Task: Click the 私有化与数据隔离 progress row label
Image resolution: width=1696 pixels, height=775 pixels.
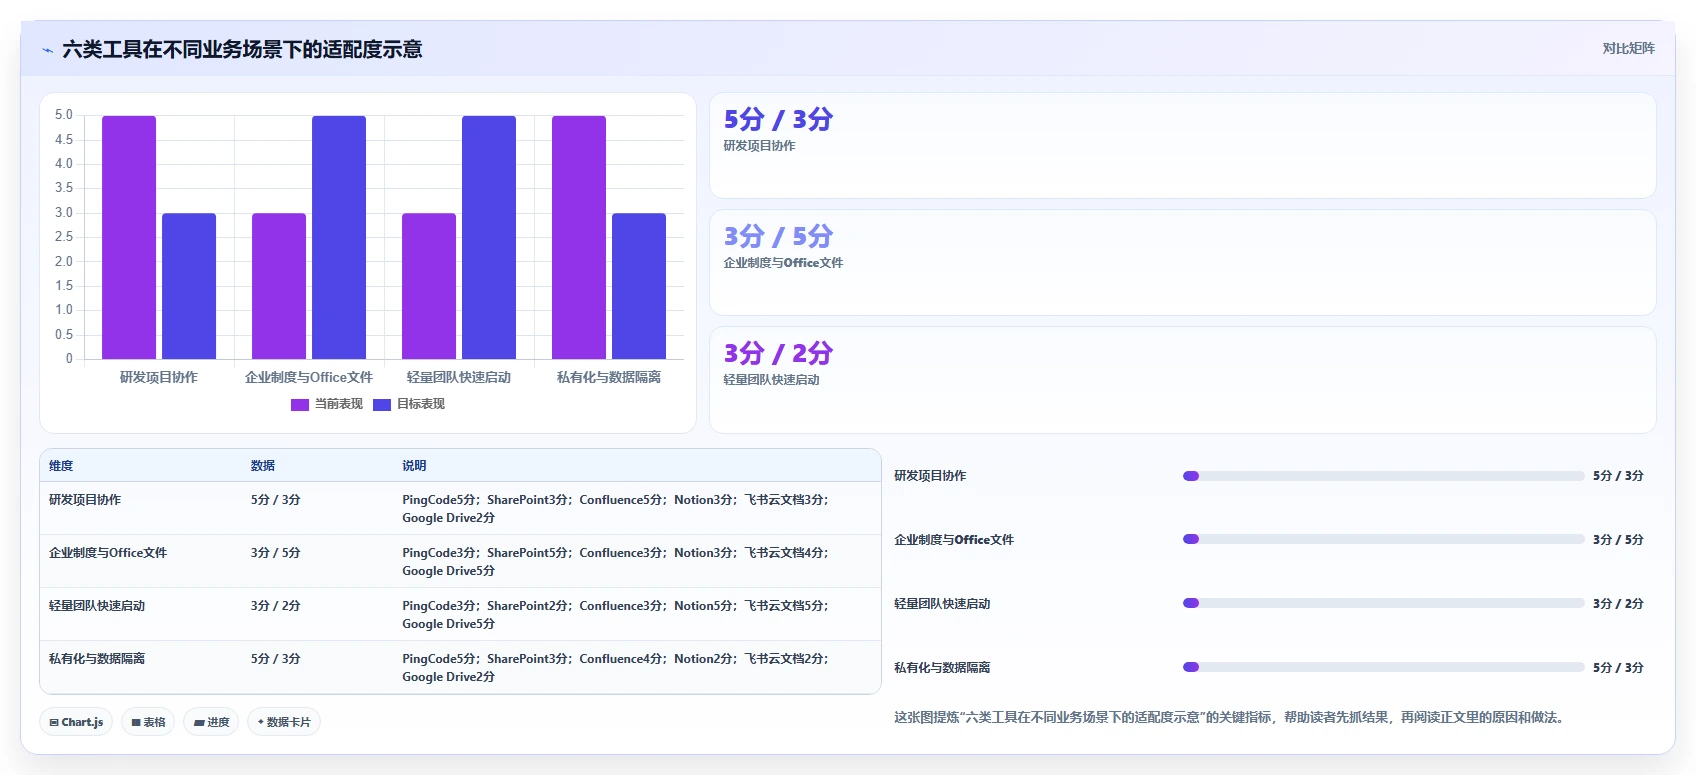Action: pos(942,668)
